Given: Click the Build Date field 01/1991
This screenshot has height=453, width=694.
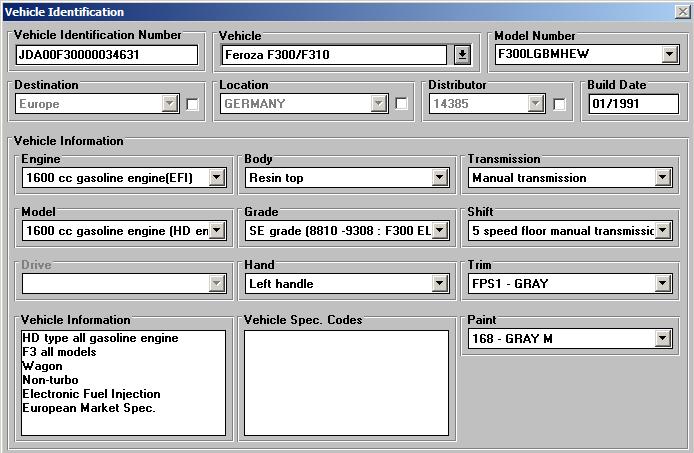Looking at the screenshot, I should pos(633,104).
